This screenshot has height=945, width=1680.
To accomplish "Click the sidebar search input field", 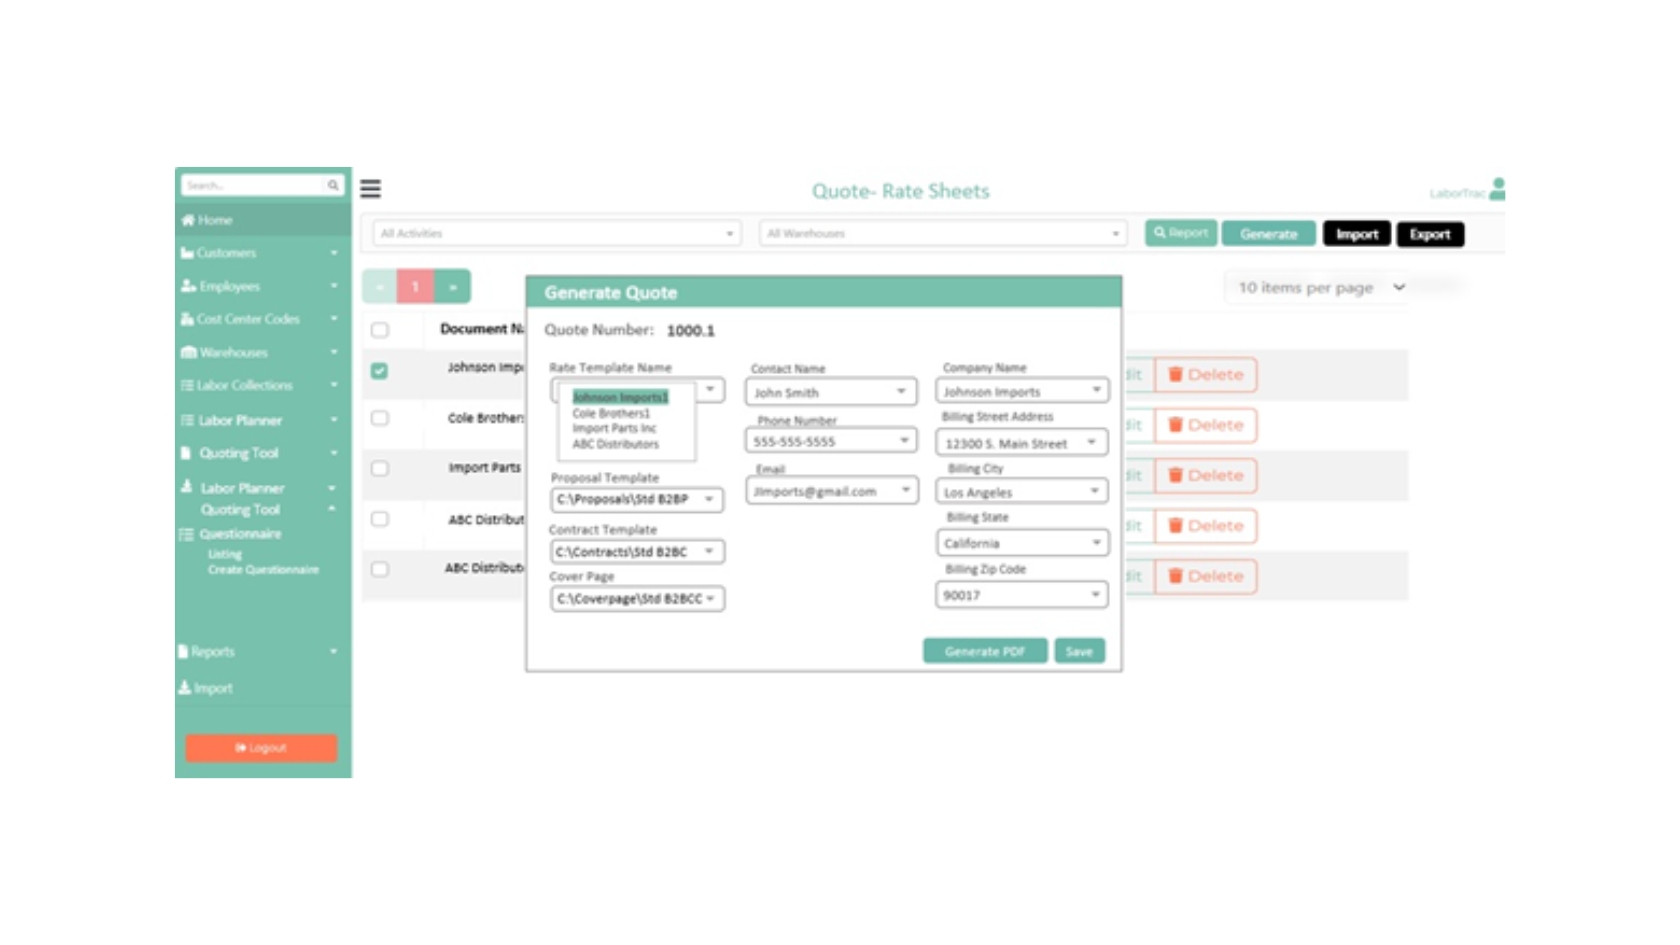I will 252,185.
